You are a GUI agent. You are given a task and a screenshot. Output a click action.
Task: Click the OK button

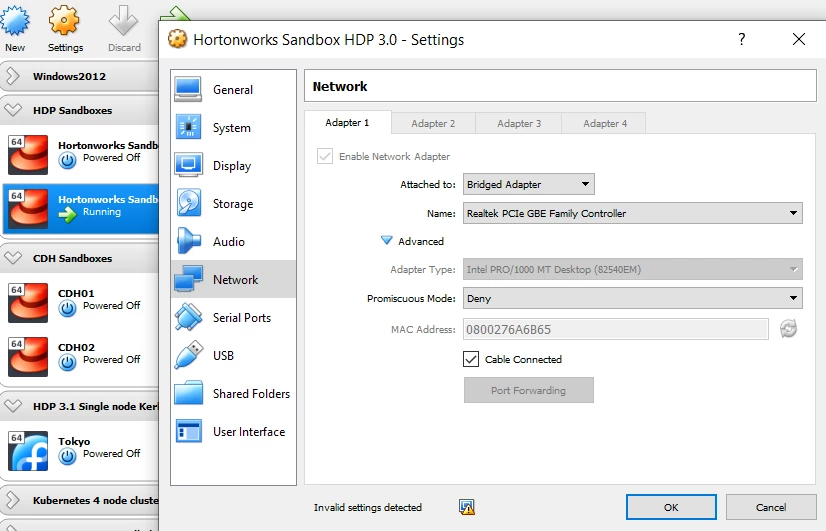(671, 507)
